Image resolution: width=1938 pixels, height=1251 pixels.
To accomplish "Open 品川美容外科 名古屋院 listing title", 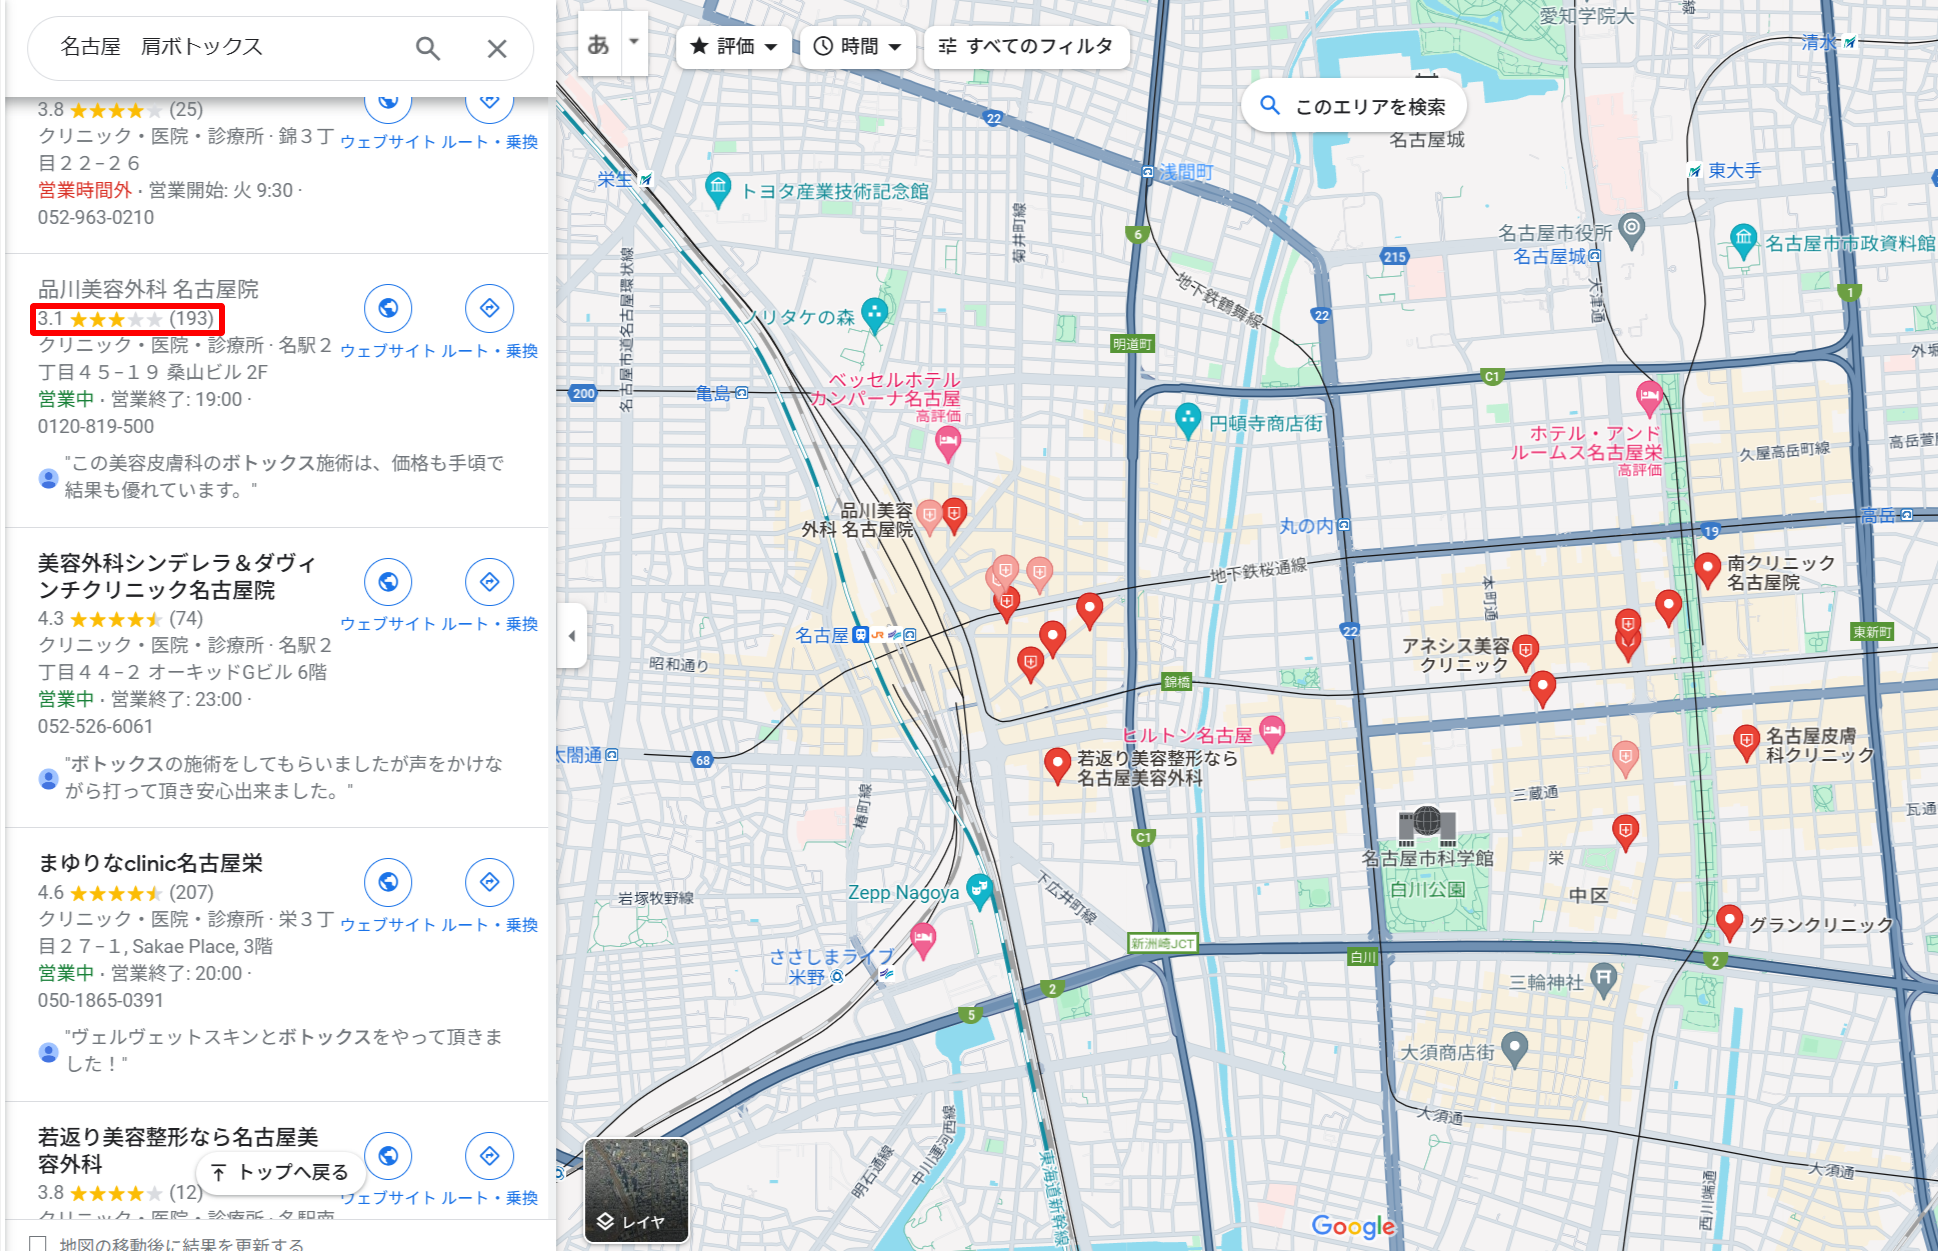I will point(148,289).
